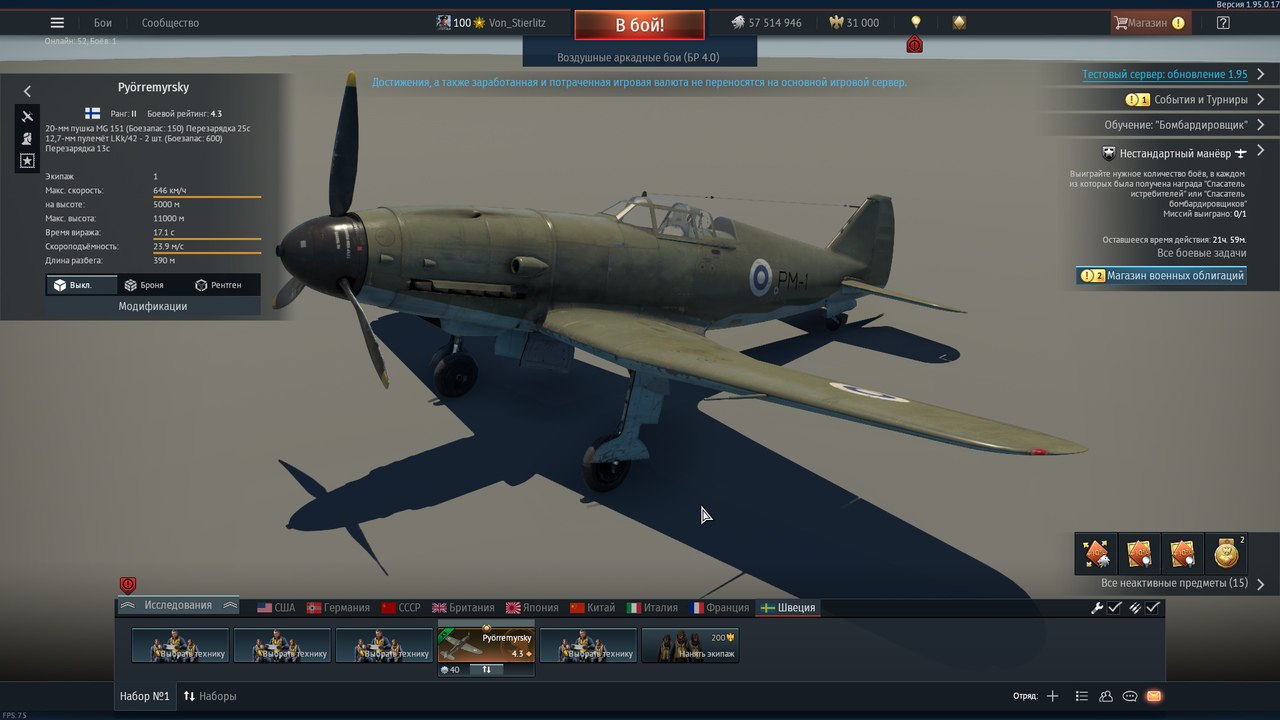Select the aircraft weapons icon in left panel
This screenshot has height=720, width=1280.
tap(27, 116)
